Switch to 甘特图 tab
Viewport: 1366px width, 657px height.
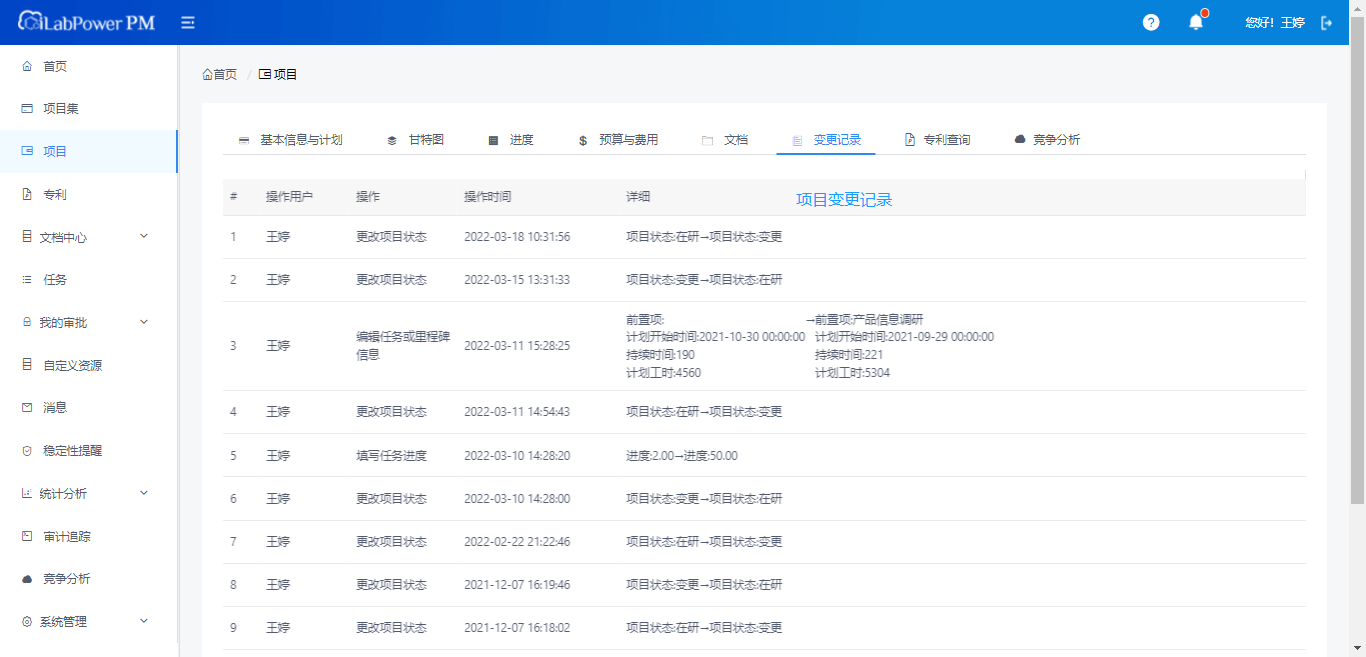click(x=416, y=140)
